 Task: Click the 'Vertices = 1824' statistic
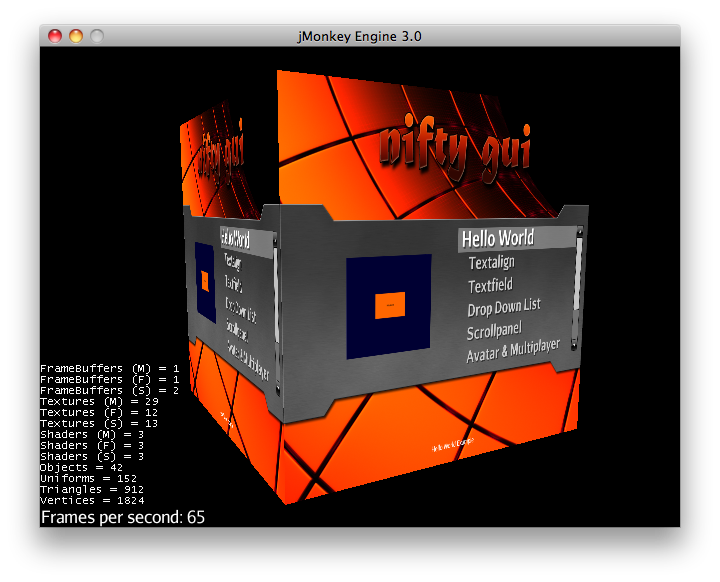pos(92,500)
